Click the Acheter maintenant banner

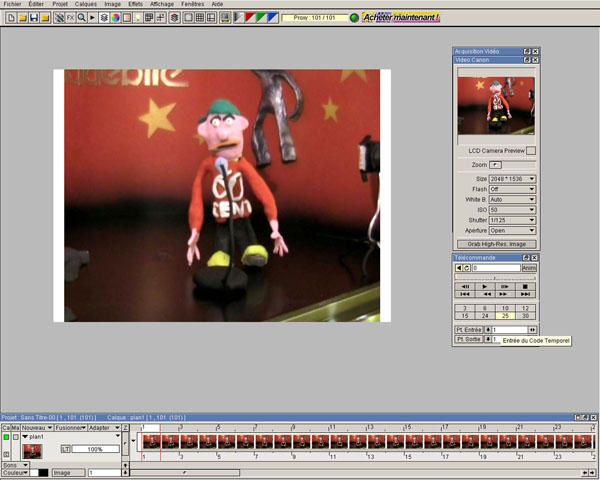pos(401,18)
